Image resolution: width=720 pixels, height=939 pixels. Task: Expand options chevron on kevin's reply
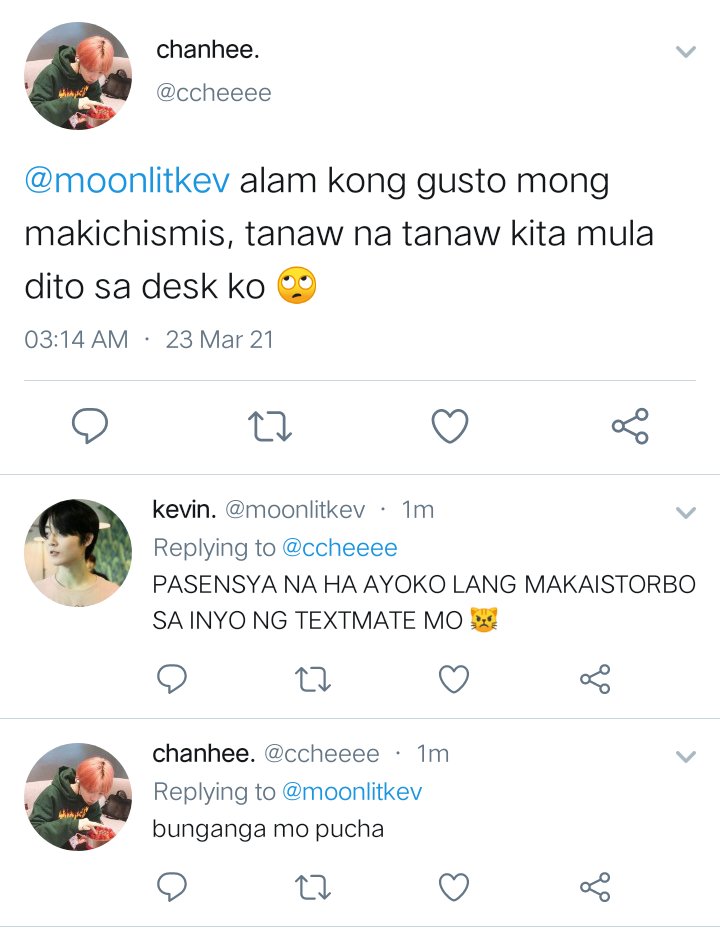point(685,513)
